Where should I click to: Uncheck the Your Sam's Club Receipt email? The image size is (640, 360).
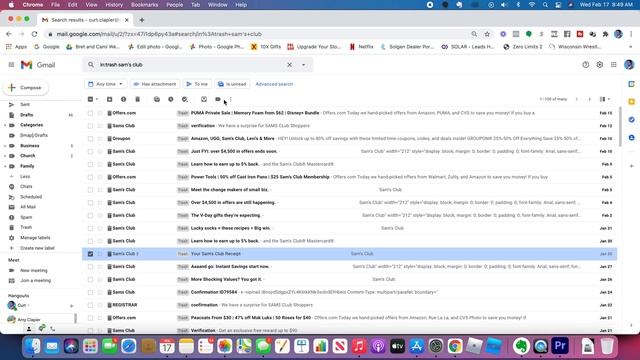pos(90,254)
